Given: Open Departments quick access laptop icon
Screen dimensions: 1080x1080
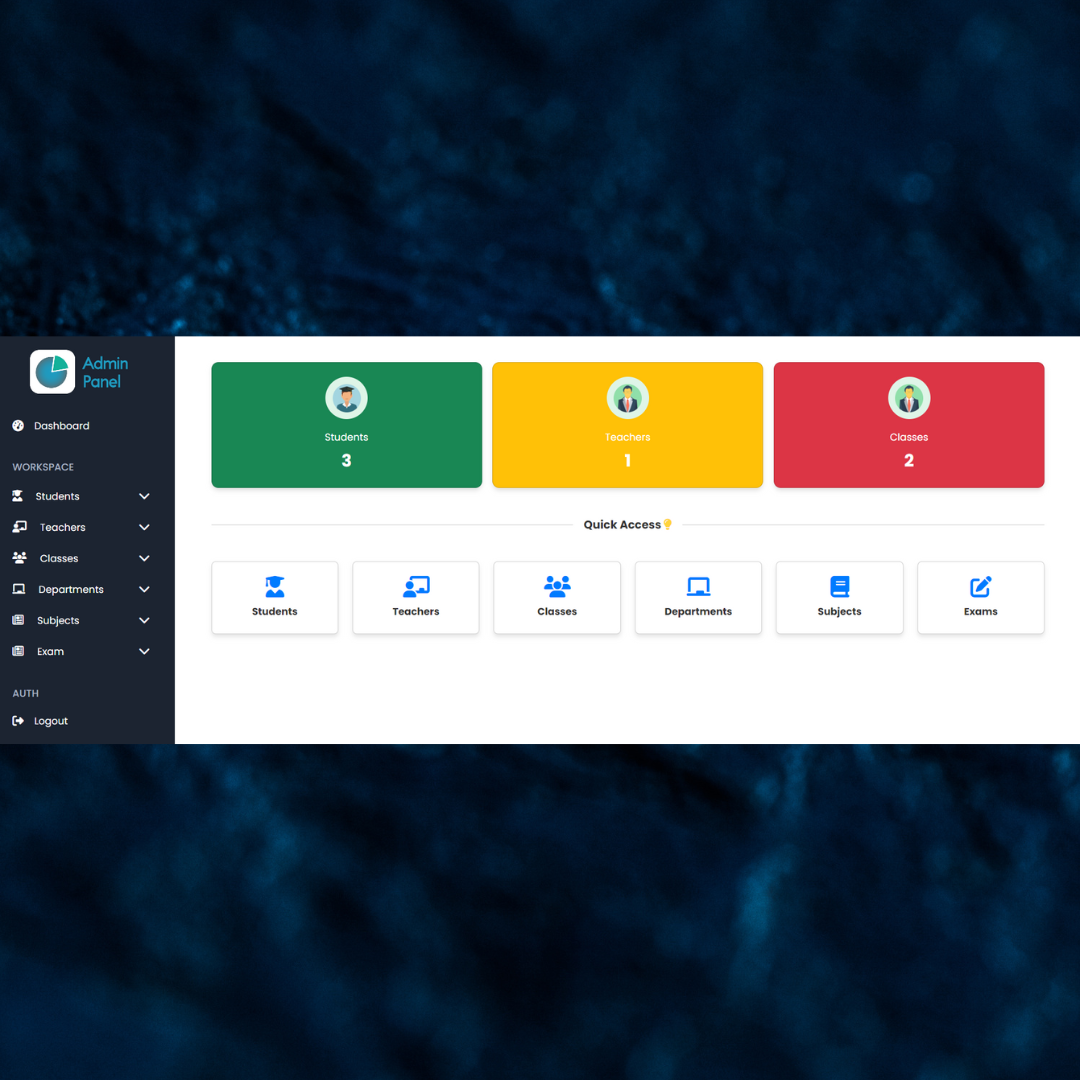Looking at the screenshot, I should point(698,587).
